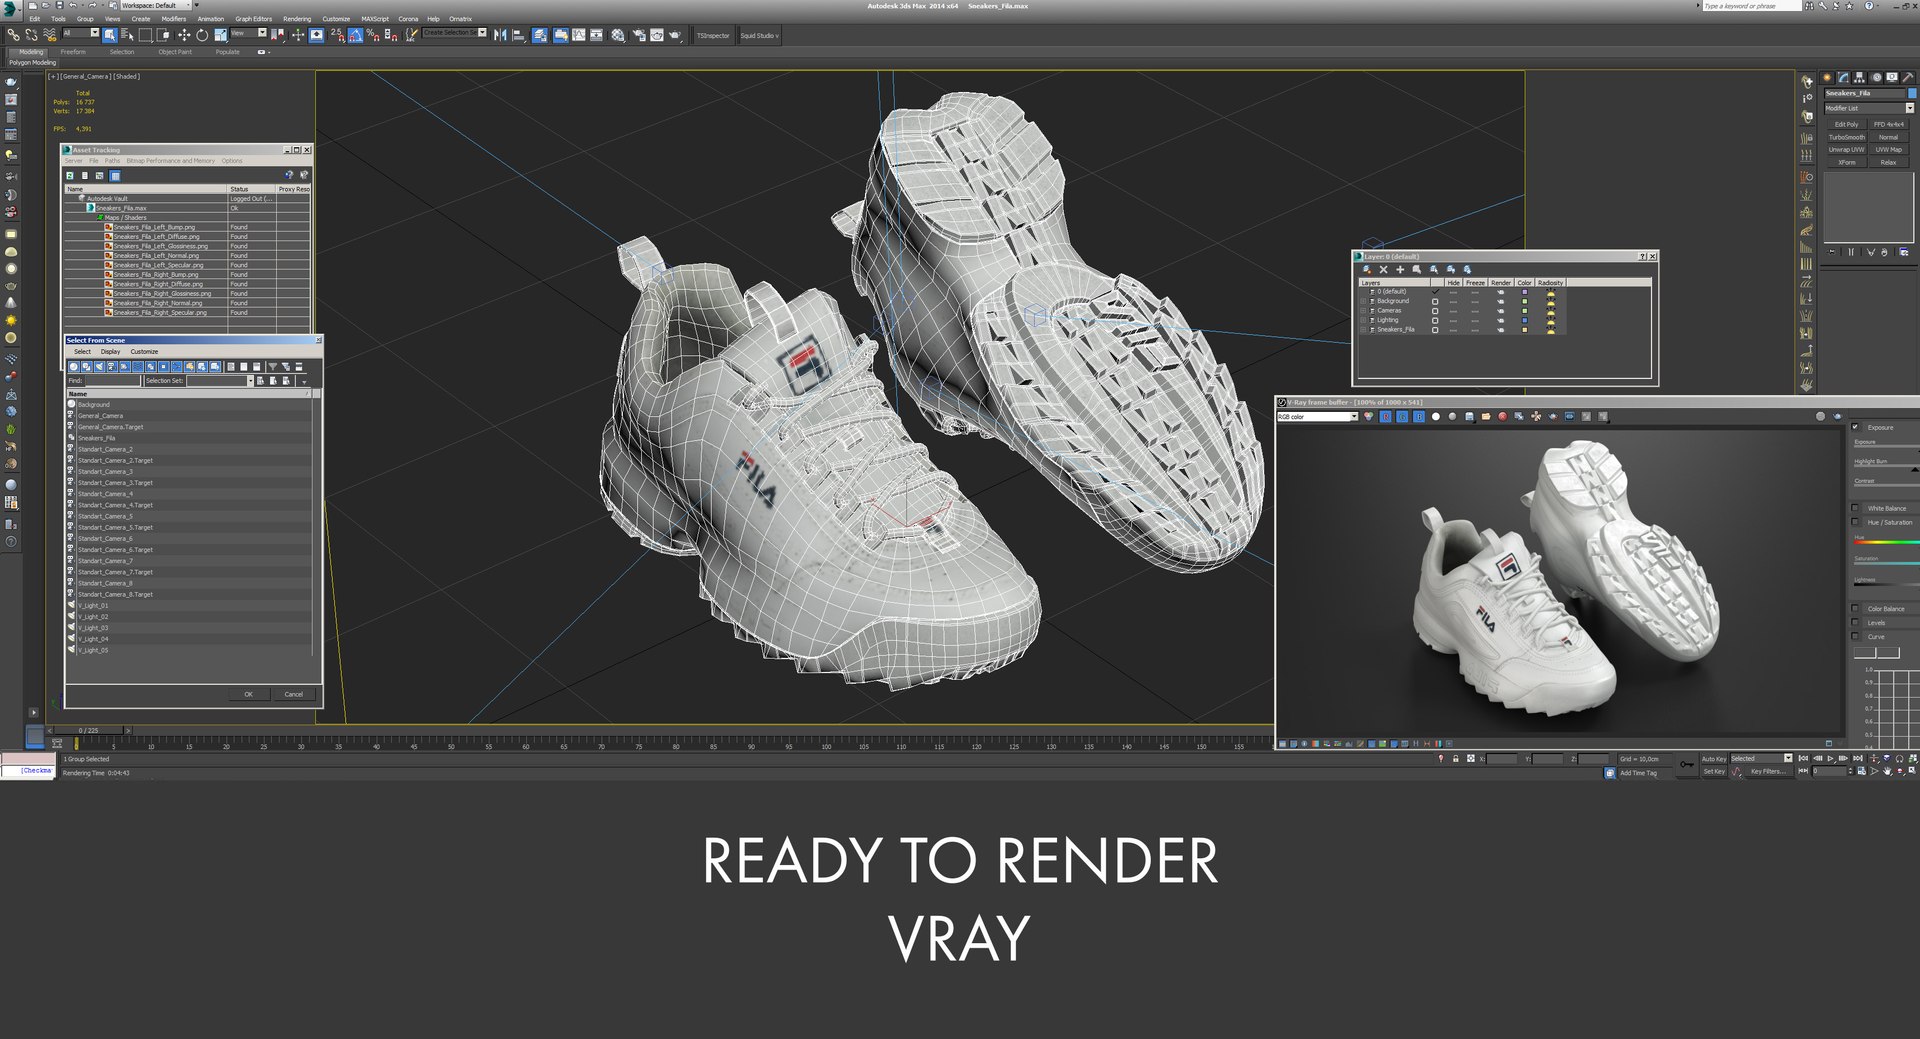Activate the Select Object tool
This screenshot has height=1039, width=1920.
pyautogui.click(x=110, y=35)
